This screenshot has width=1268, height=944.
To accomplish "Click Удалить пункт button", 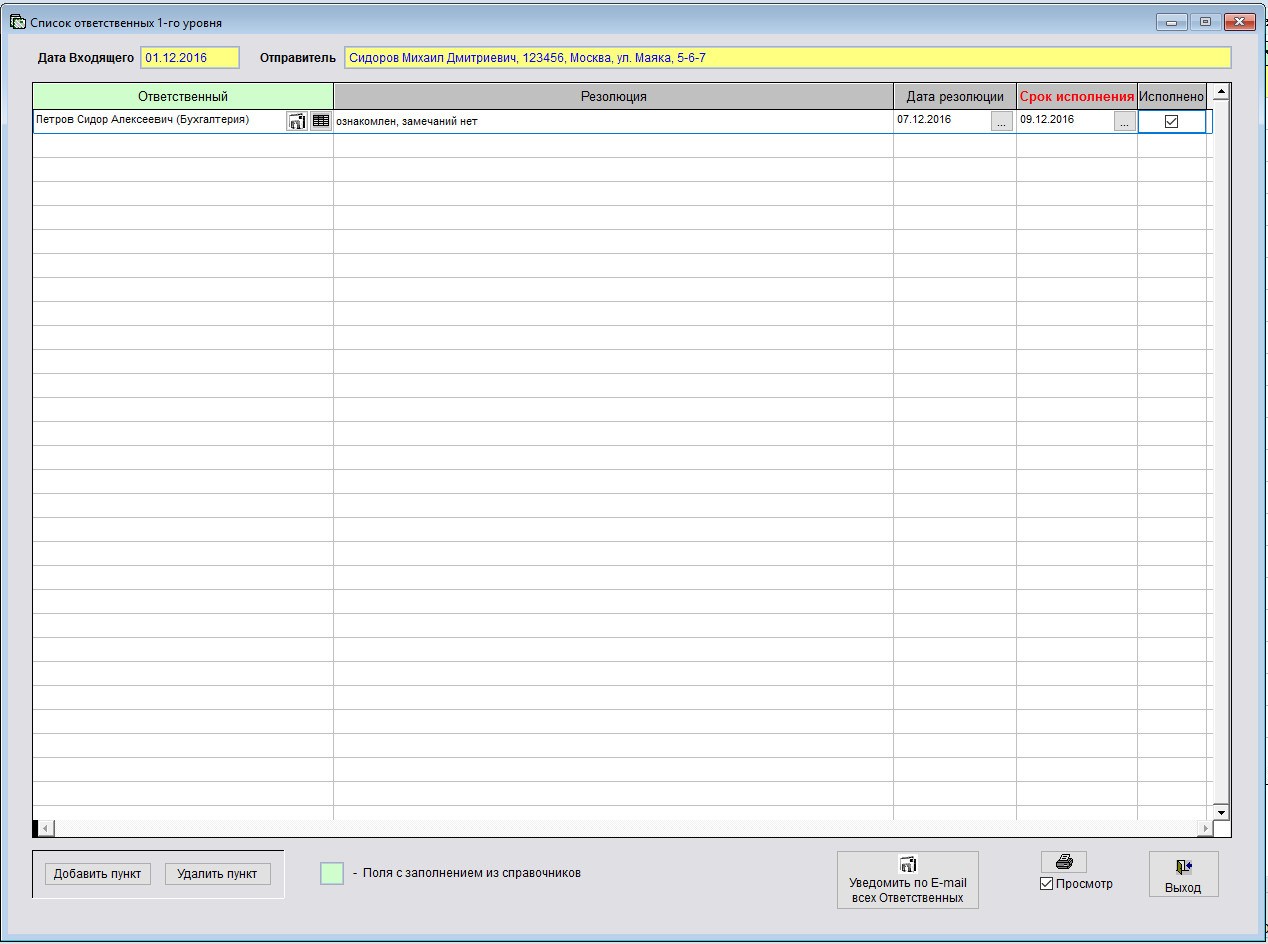I will (x=218, y=874).
